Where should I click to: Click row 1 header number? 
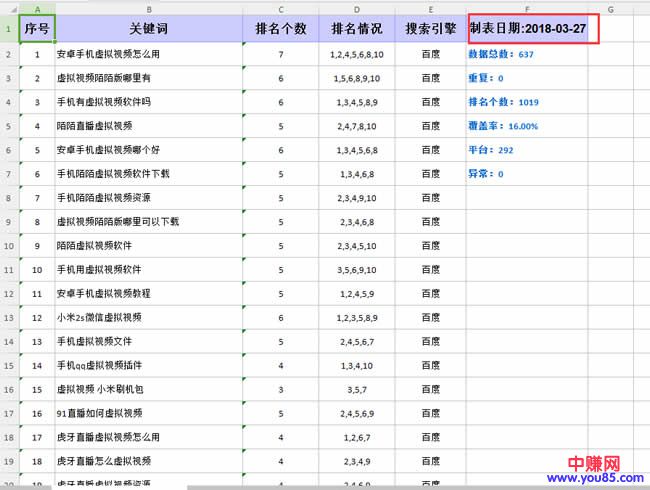9,29
